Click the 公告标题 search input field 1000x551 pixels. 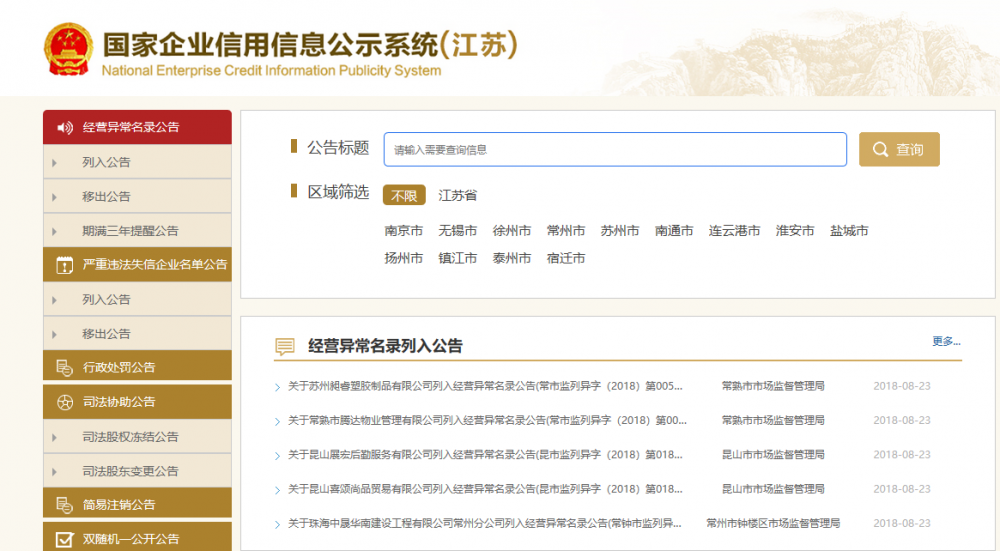(615, 150)
